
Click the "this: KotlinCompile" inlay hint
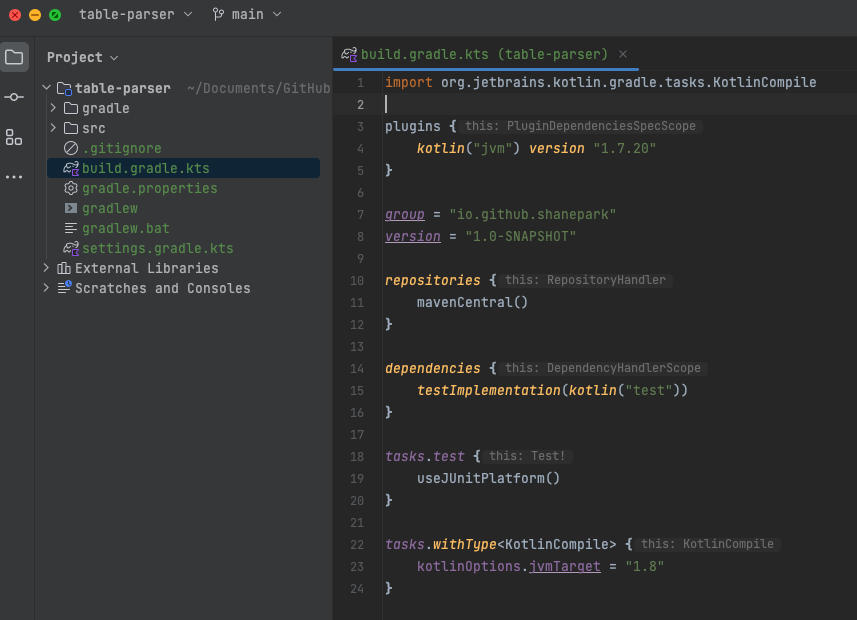(x=707, y=544)
